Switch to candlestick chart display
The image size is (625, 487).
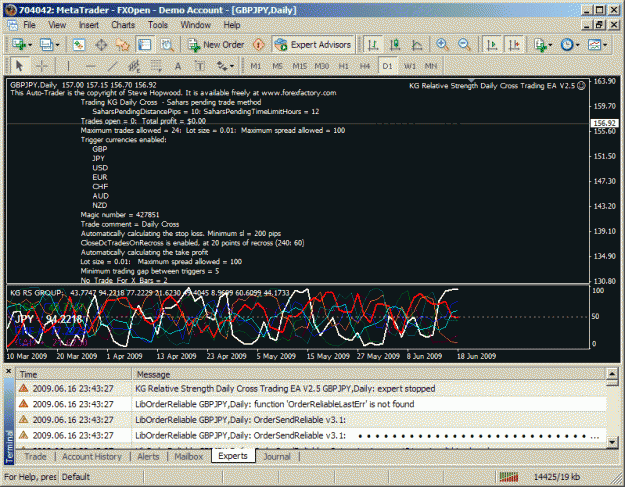point(395,45)
